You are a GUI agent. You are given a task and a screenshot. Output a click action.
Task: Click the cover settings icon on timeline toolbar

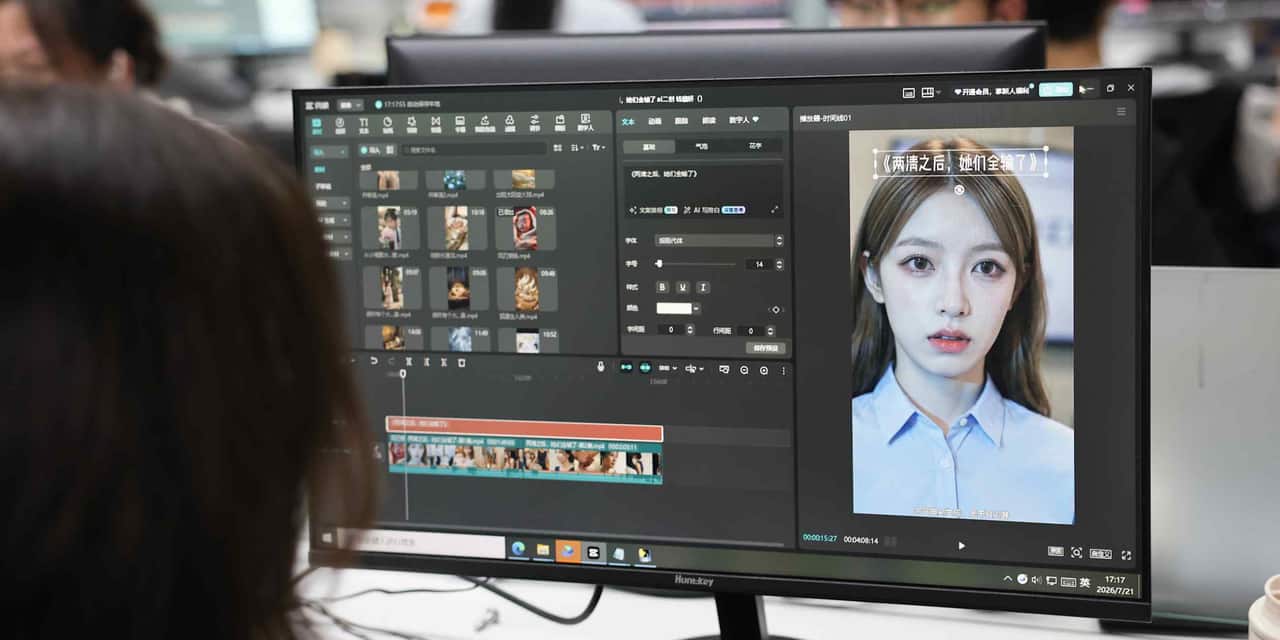click(x=723, y=369)
